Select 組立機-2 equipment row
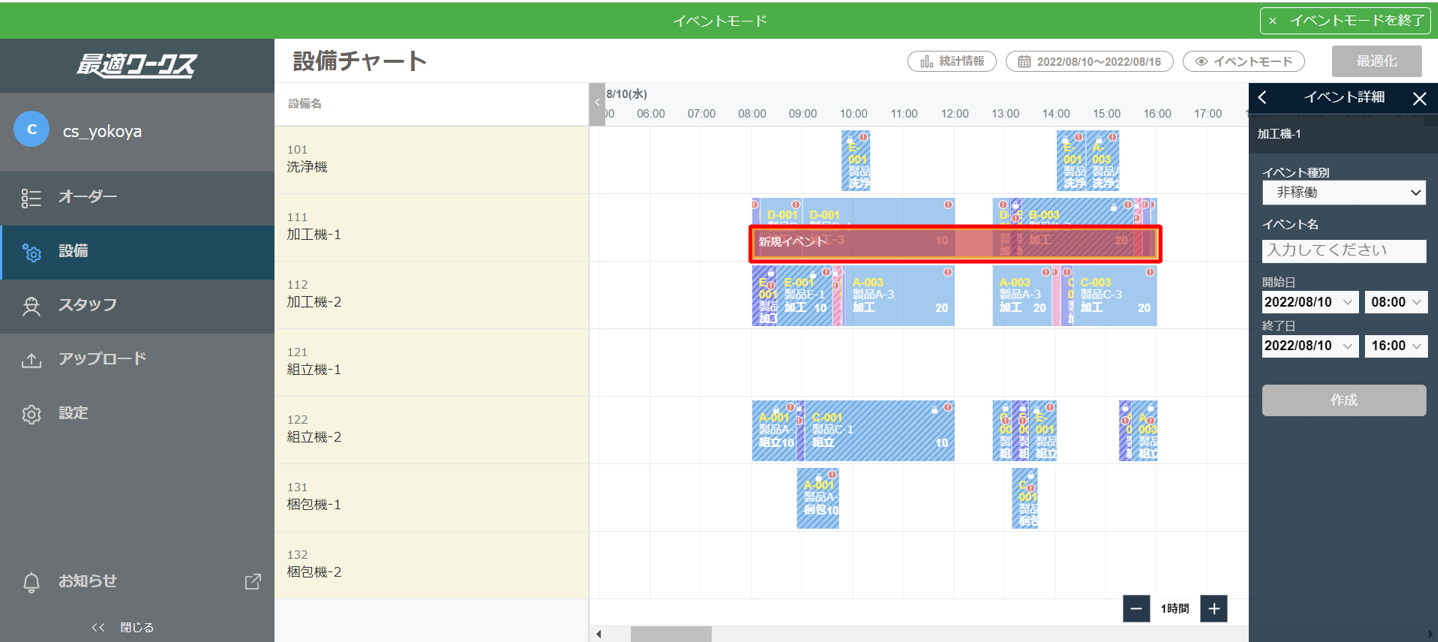The width and height of the screenshot is (1438, 642). click(x=432, y=430)
